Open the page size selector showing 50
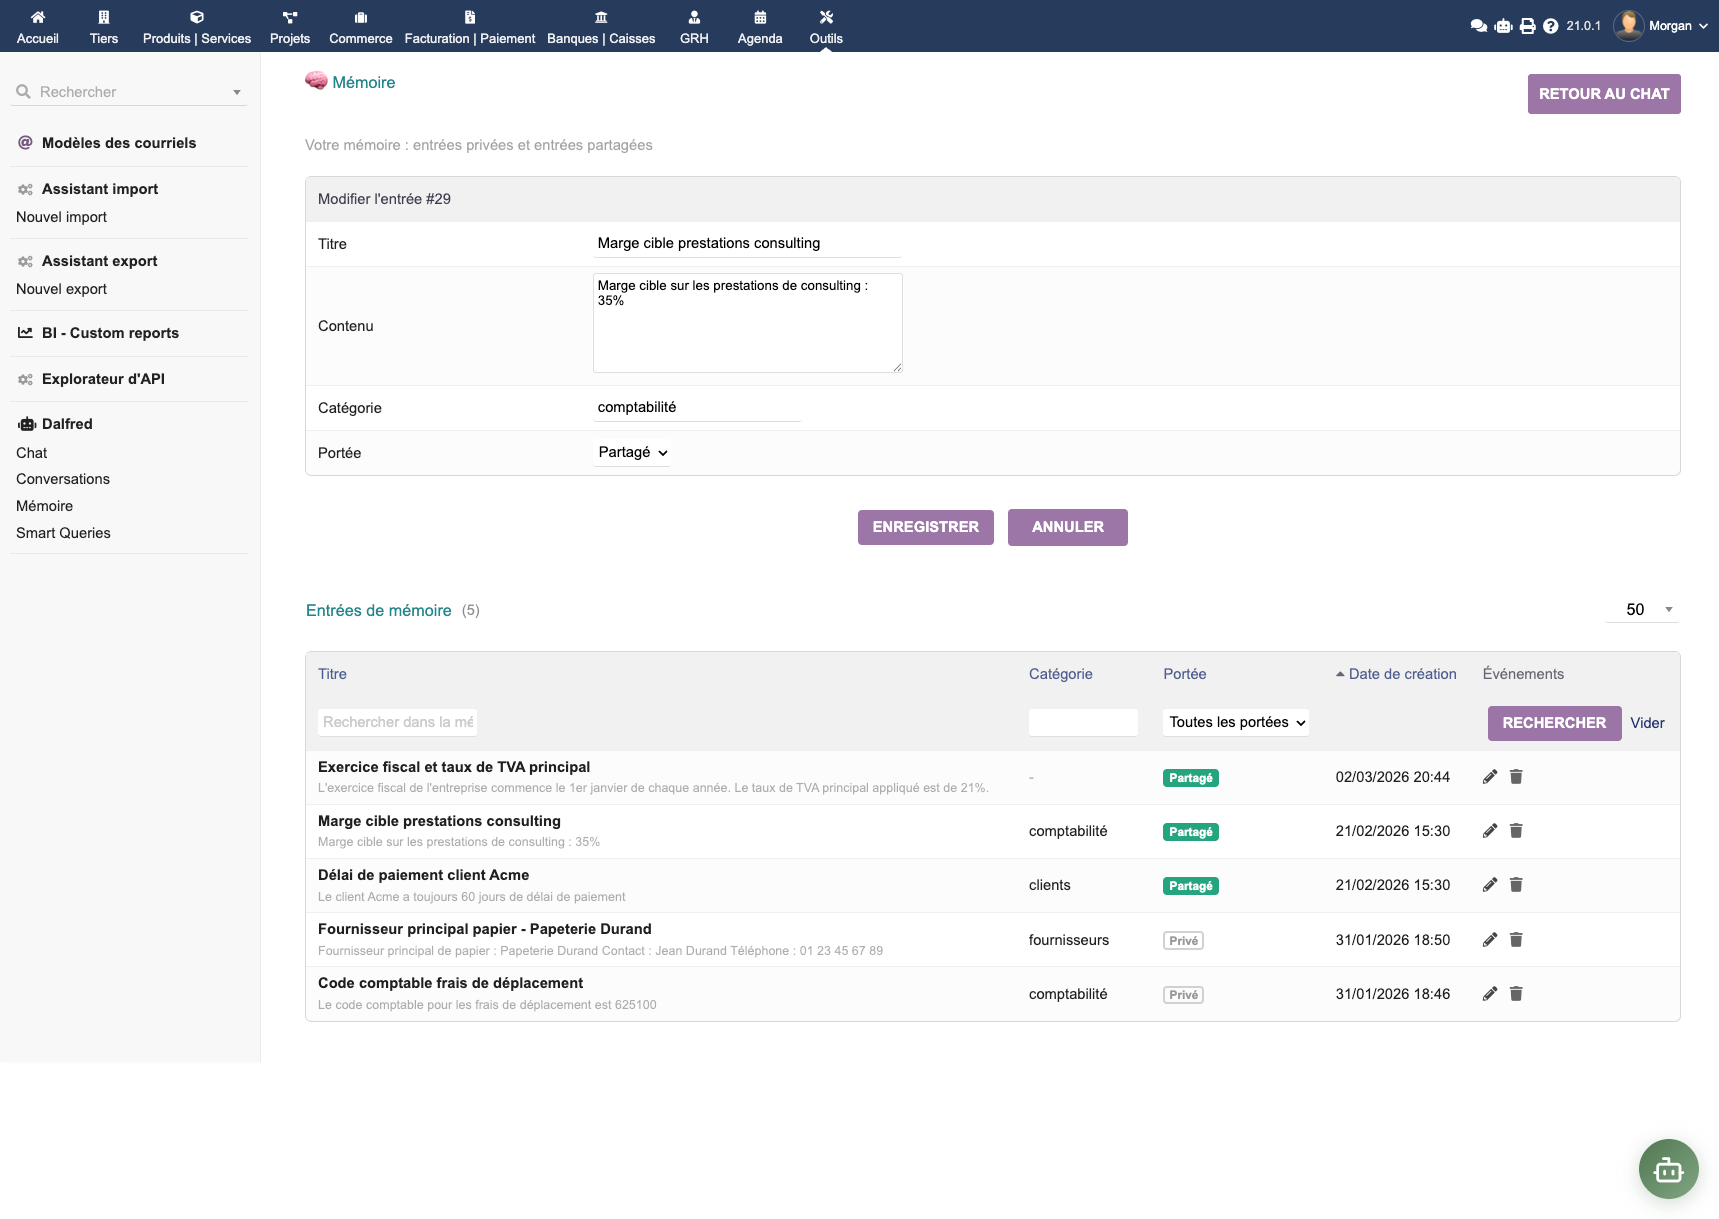This screenshot has height=1219, width=1719. point(1642,610)
